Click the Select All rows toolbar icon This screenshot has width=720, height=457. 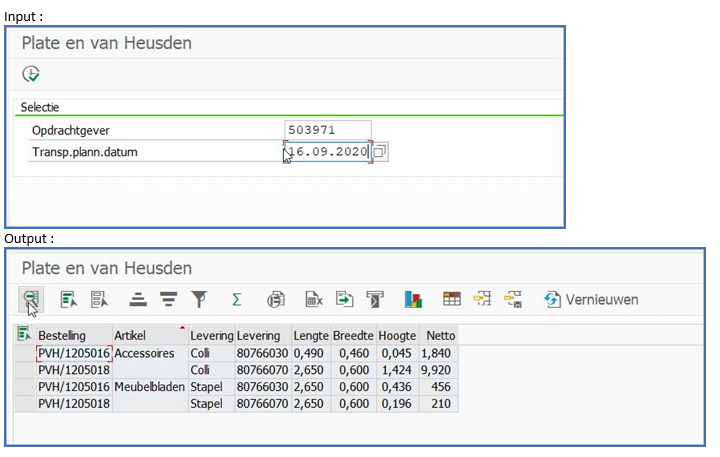[x=68, y=300]
